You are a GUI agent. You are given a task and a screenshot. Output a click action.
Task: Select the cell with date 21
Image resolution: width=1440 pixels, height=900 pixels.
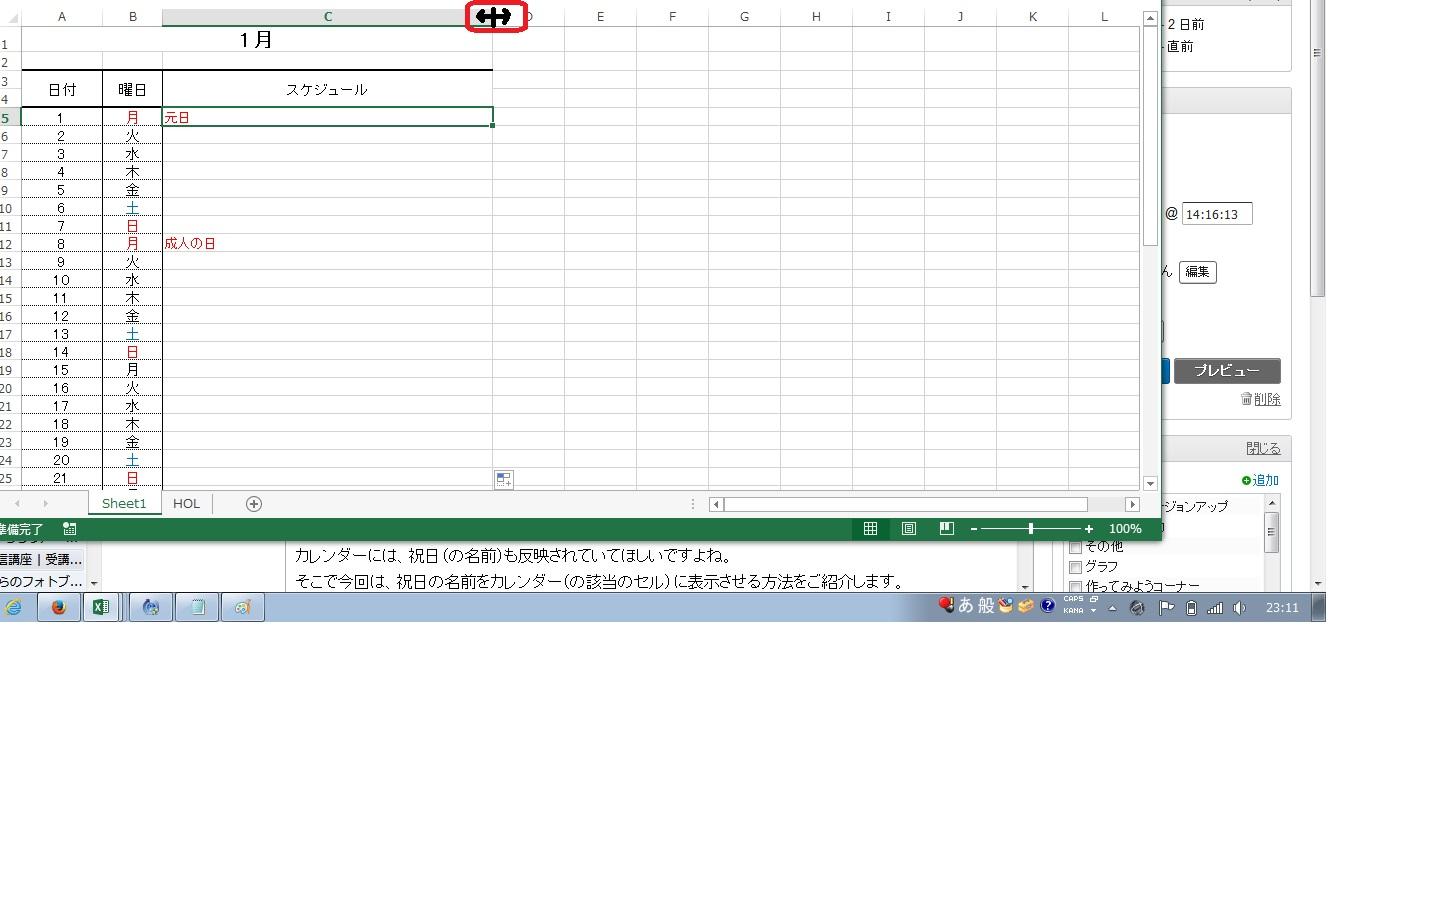(x=62, y=478)
